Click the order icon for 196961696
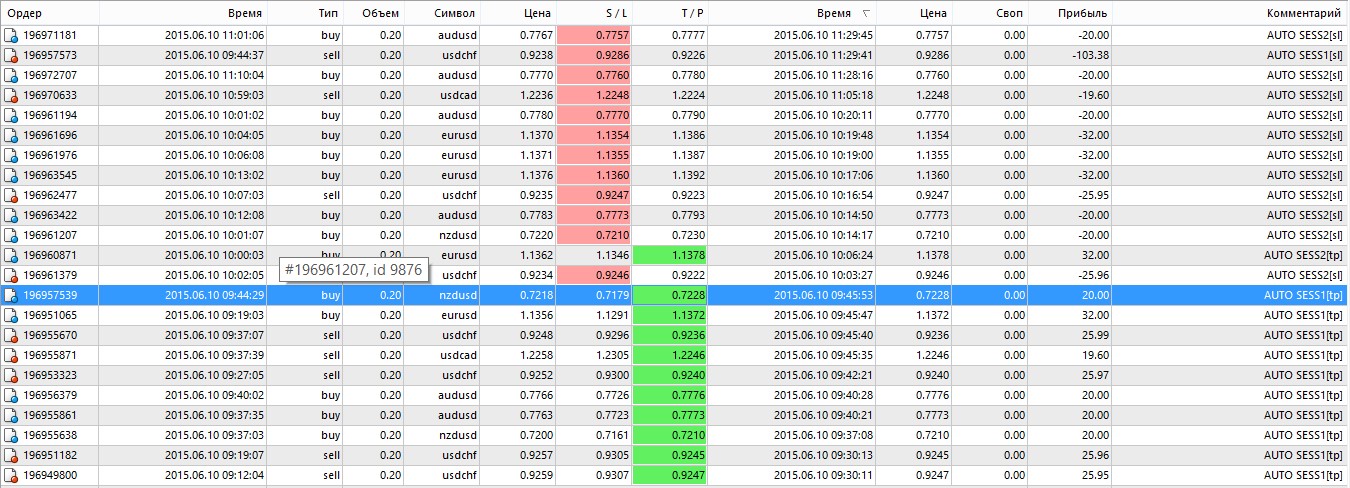 pyautogui.click(x=11, y=135)
